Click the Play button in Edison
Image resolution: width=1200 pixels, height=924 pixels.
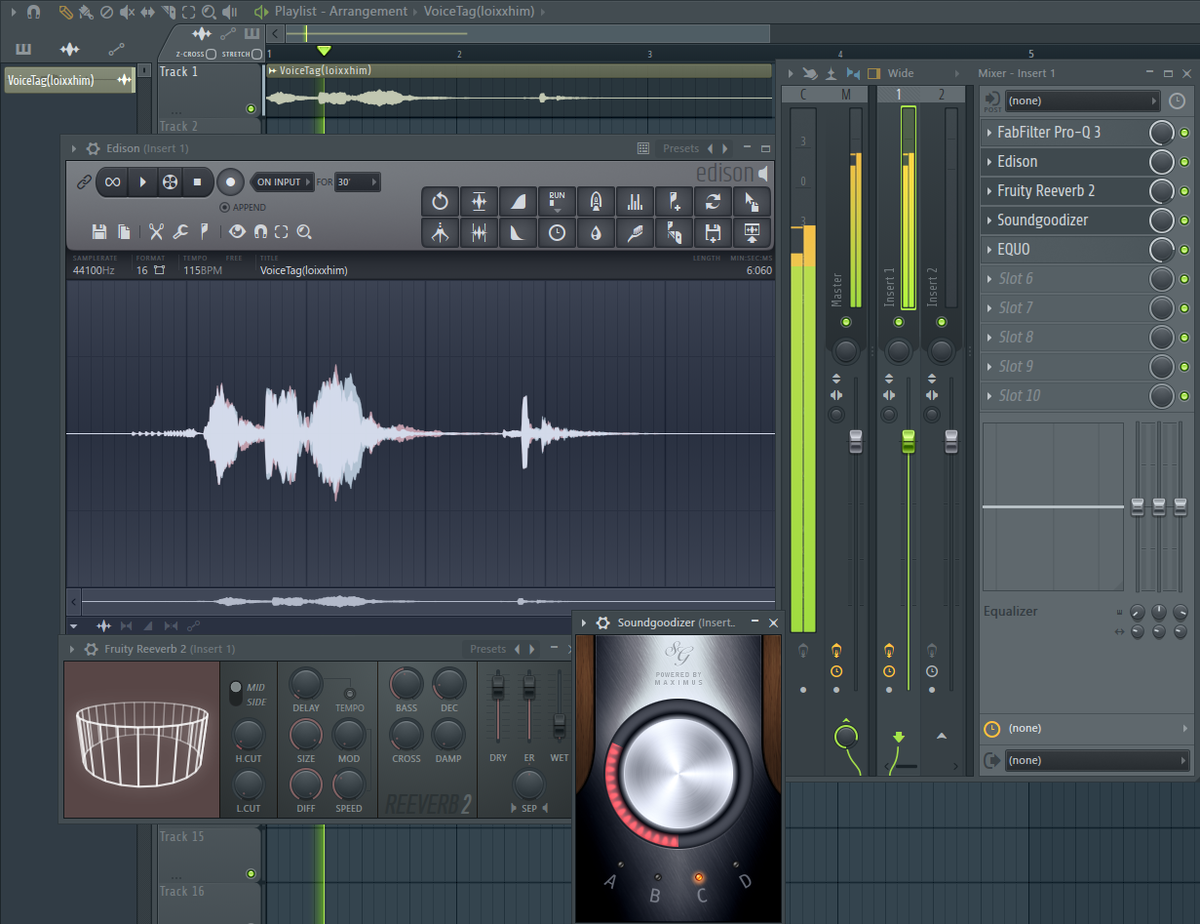point(143,182)
